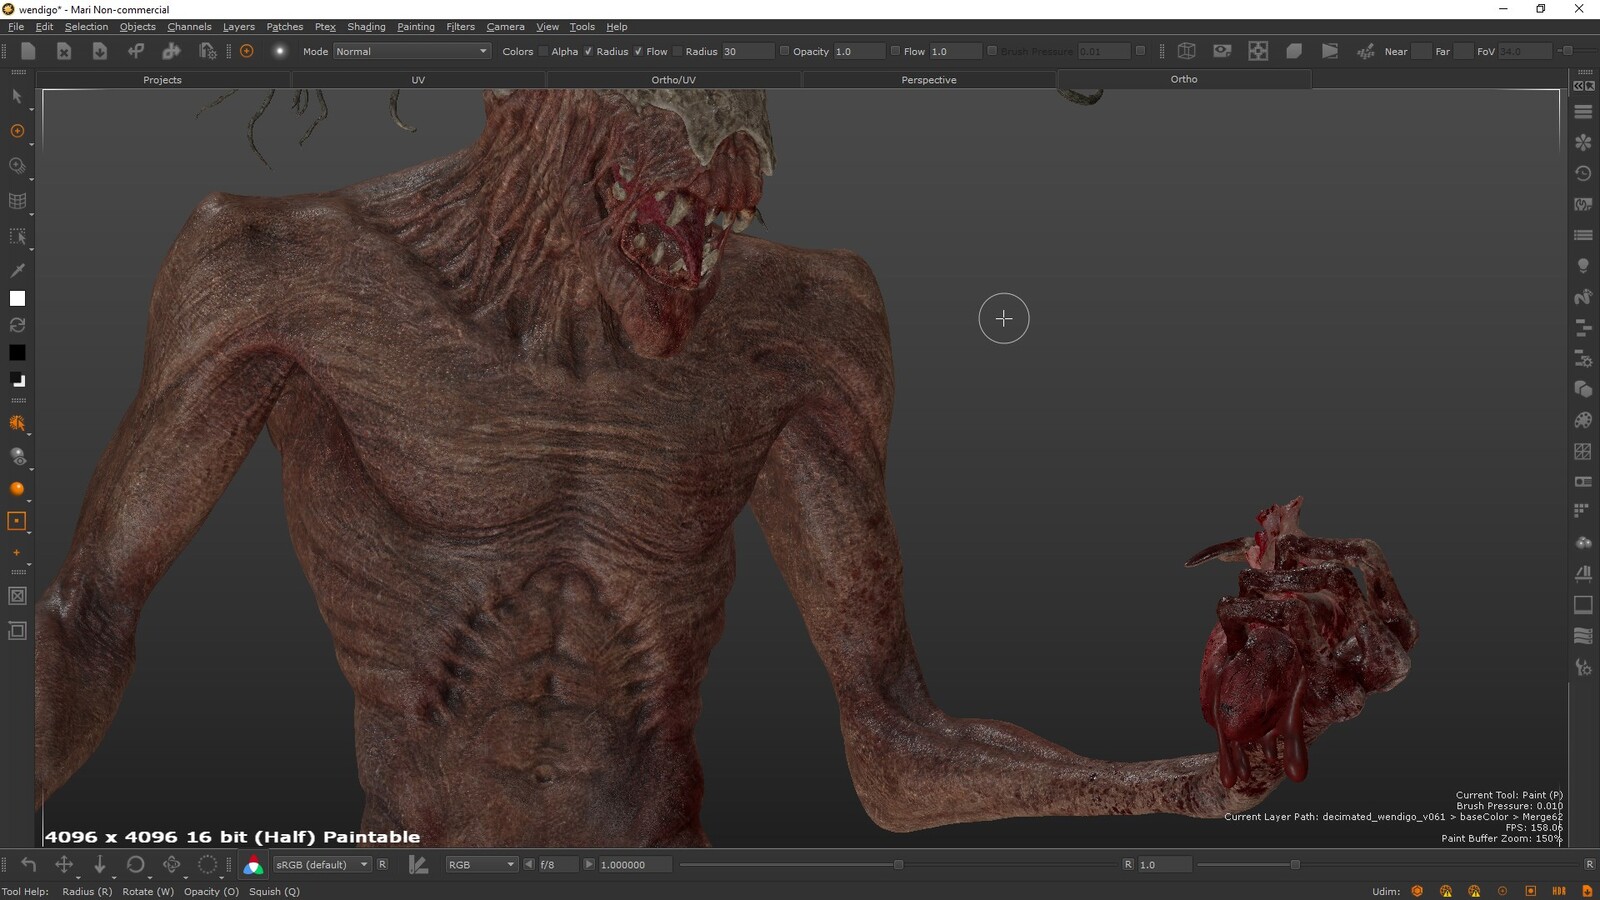This screenshot has height=900, width=1600.
Task: Click the R button at far right bottom
Action: coord(1589,865)
